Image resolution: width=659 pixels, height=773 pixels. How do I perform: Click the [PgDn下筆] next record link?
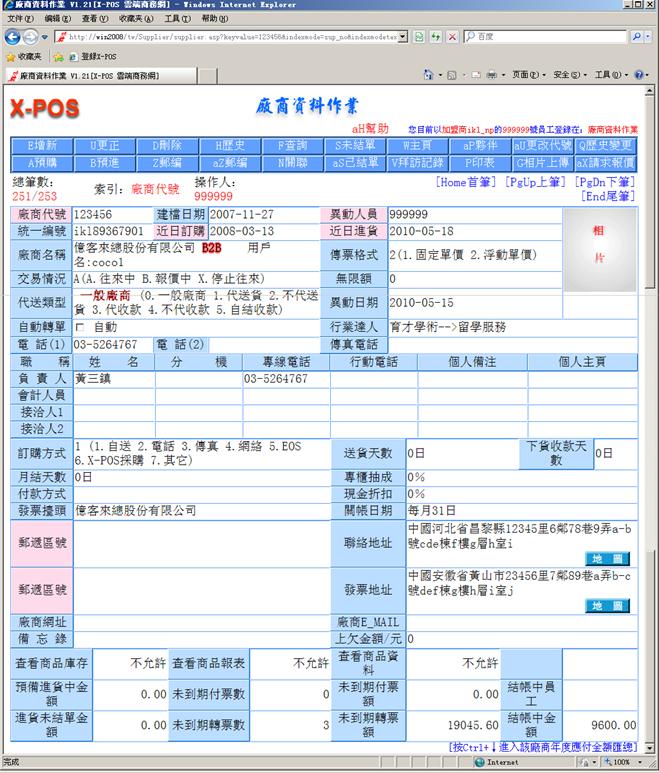coord(604,183)
